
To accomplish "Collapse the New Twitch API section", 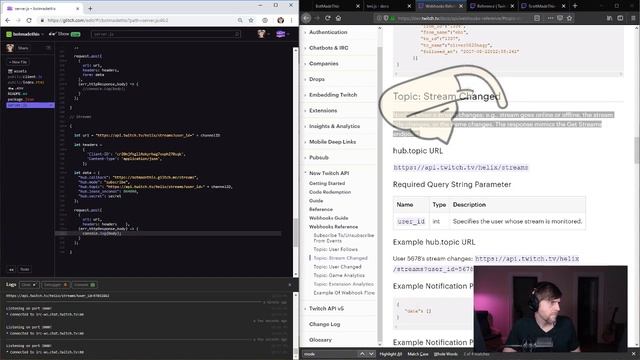I will pyautogui.click(x=329, y=173).
